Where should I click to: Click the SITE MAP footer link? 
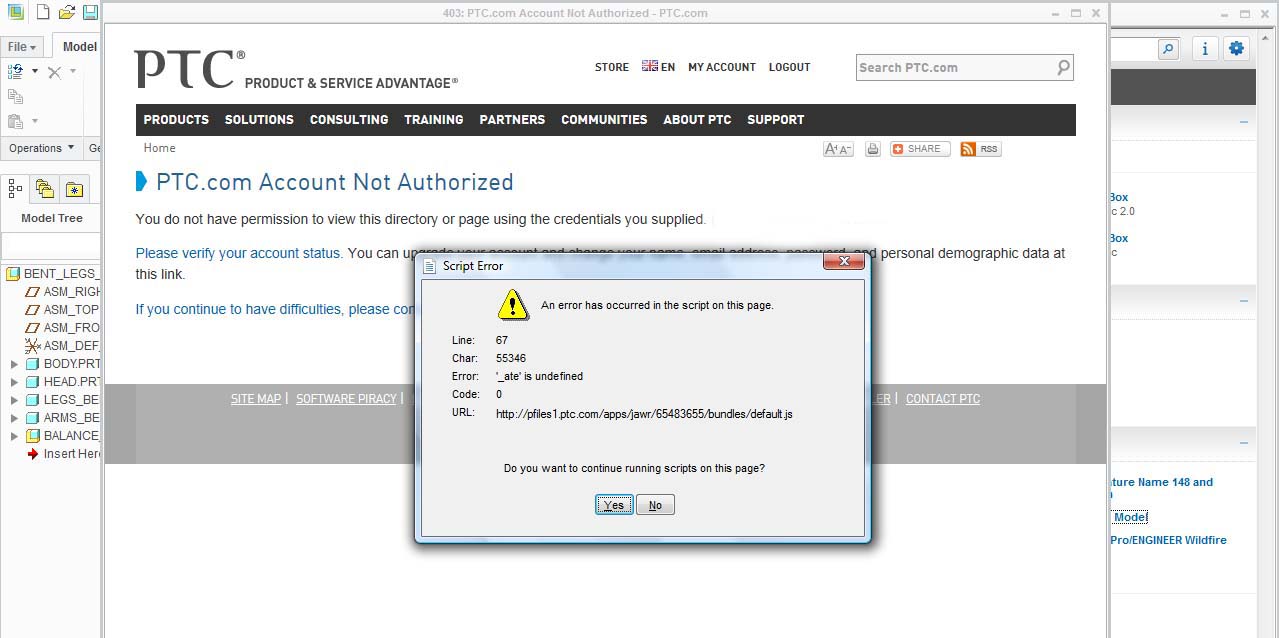[256, 398]
